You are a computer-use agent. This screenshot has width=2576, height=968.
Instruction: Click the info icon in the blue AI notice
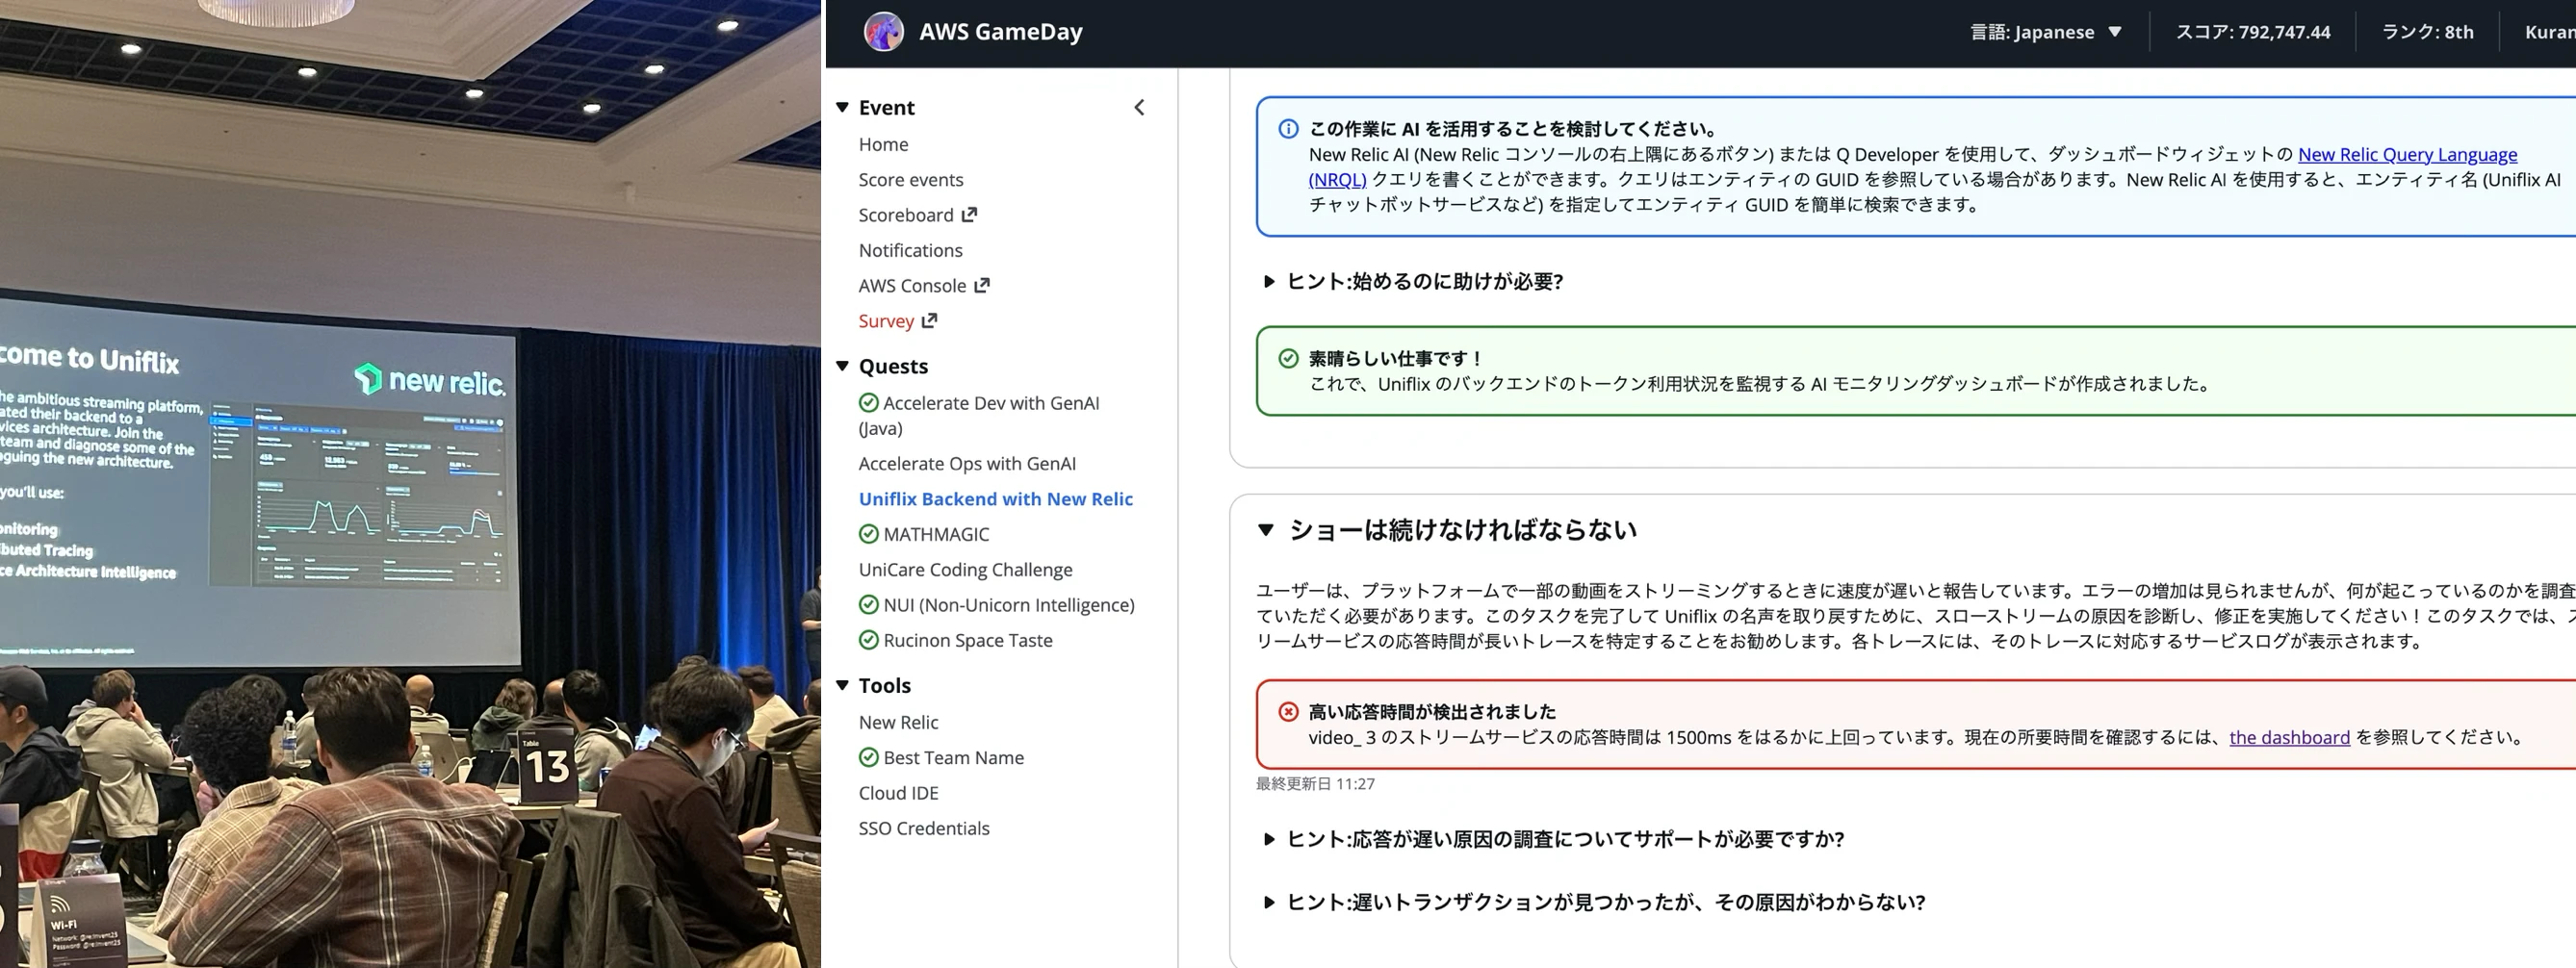pyautogui.click(x=1288, y=129)
